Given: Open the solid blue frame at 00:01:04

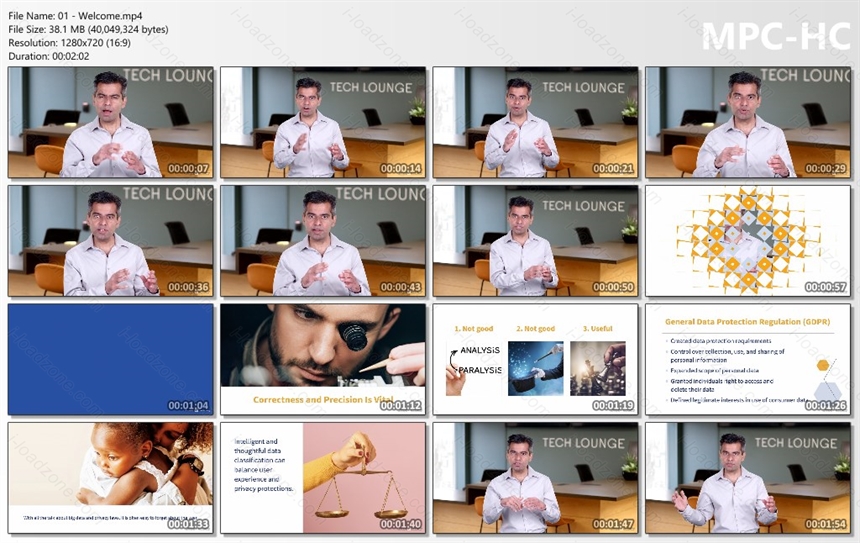Looking at the screenshot, I should coord(111,359).
